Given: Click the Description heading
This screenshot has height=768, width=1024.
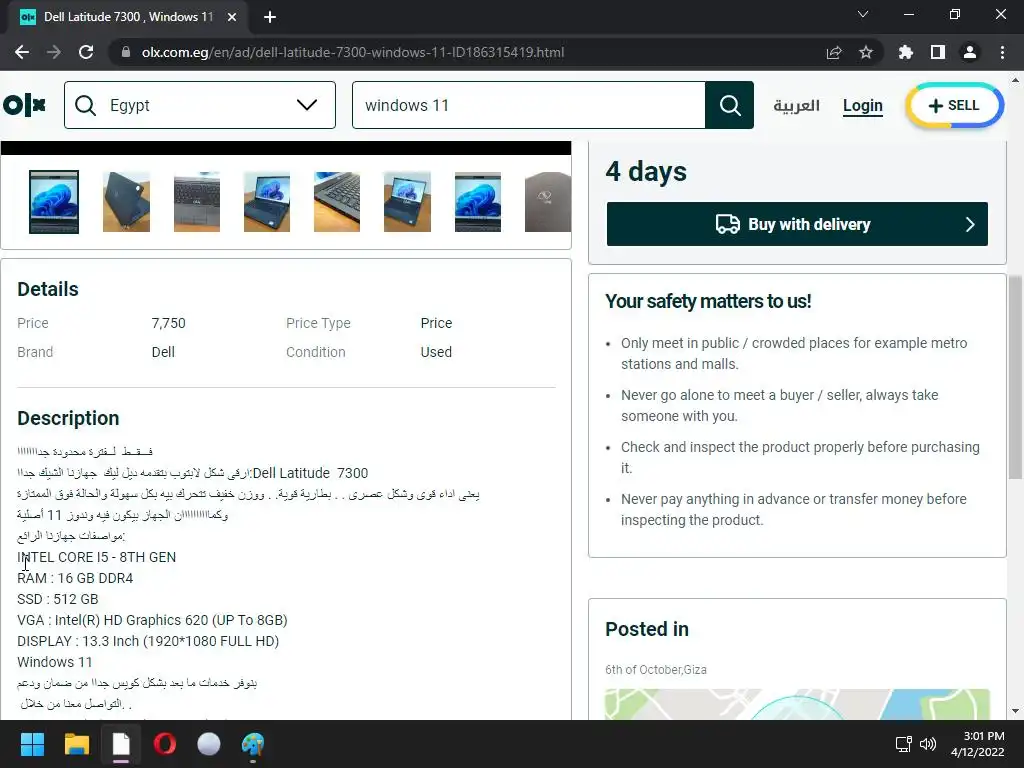Looking at the screenshot, I should [x=69, y=418].
